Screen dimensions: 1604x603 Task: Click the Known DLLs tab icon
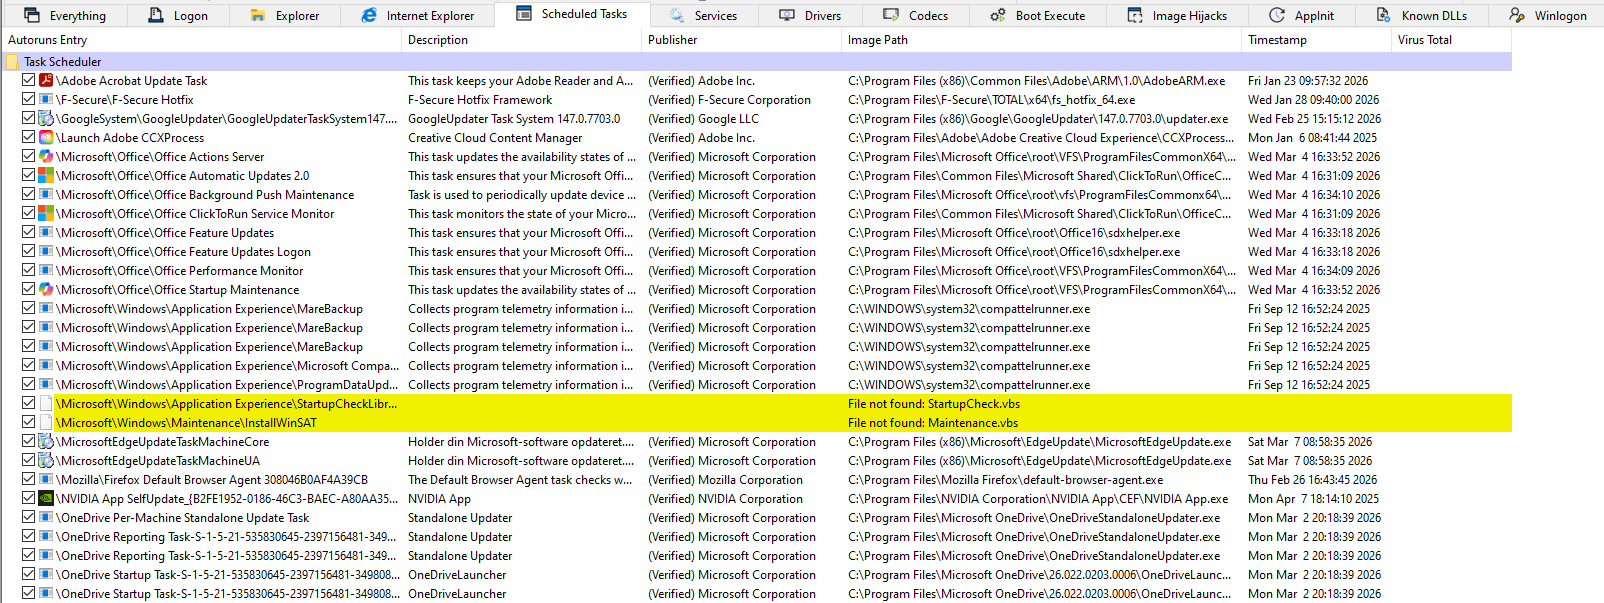[1383, 15]
